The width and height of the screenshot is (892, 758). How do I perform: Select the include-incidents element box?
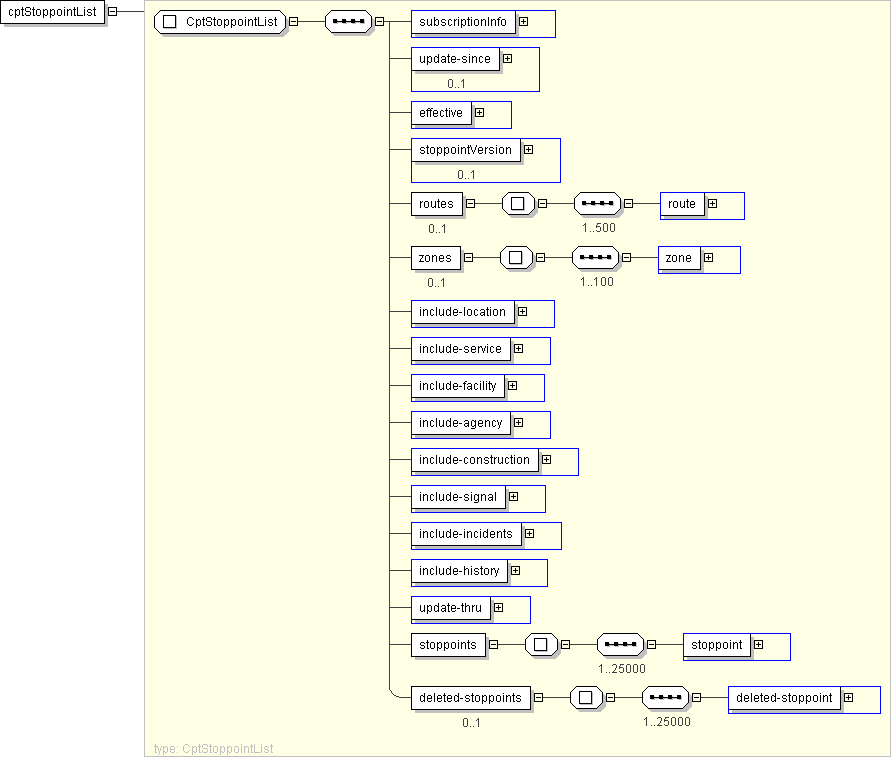[466, 534]
